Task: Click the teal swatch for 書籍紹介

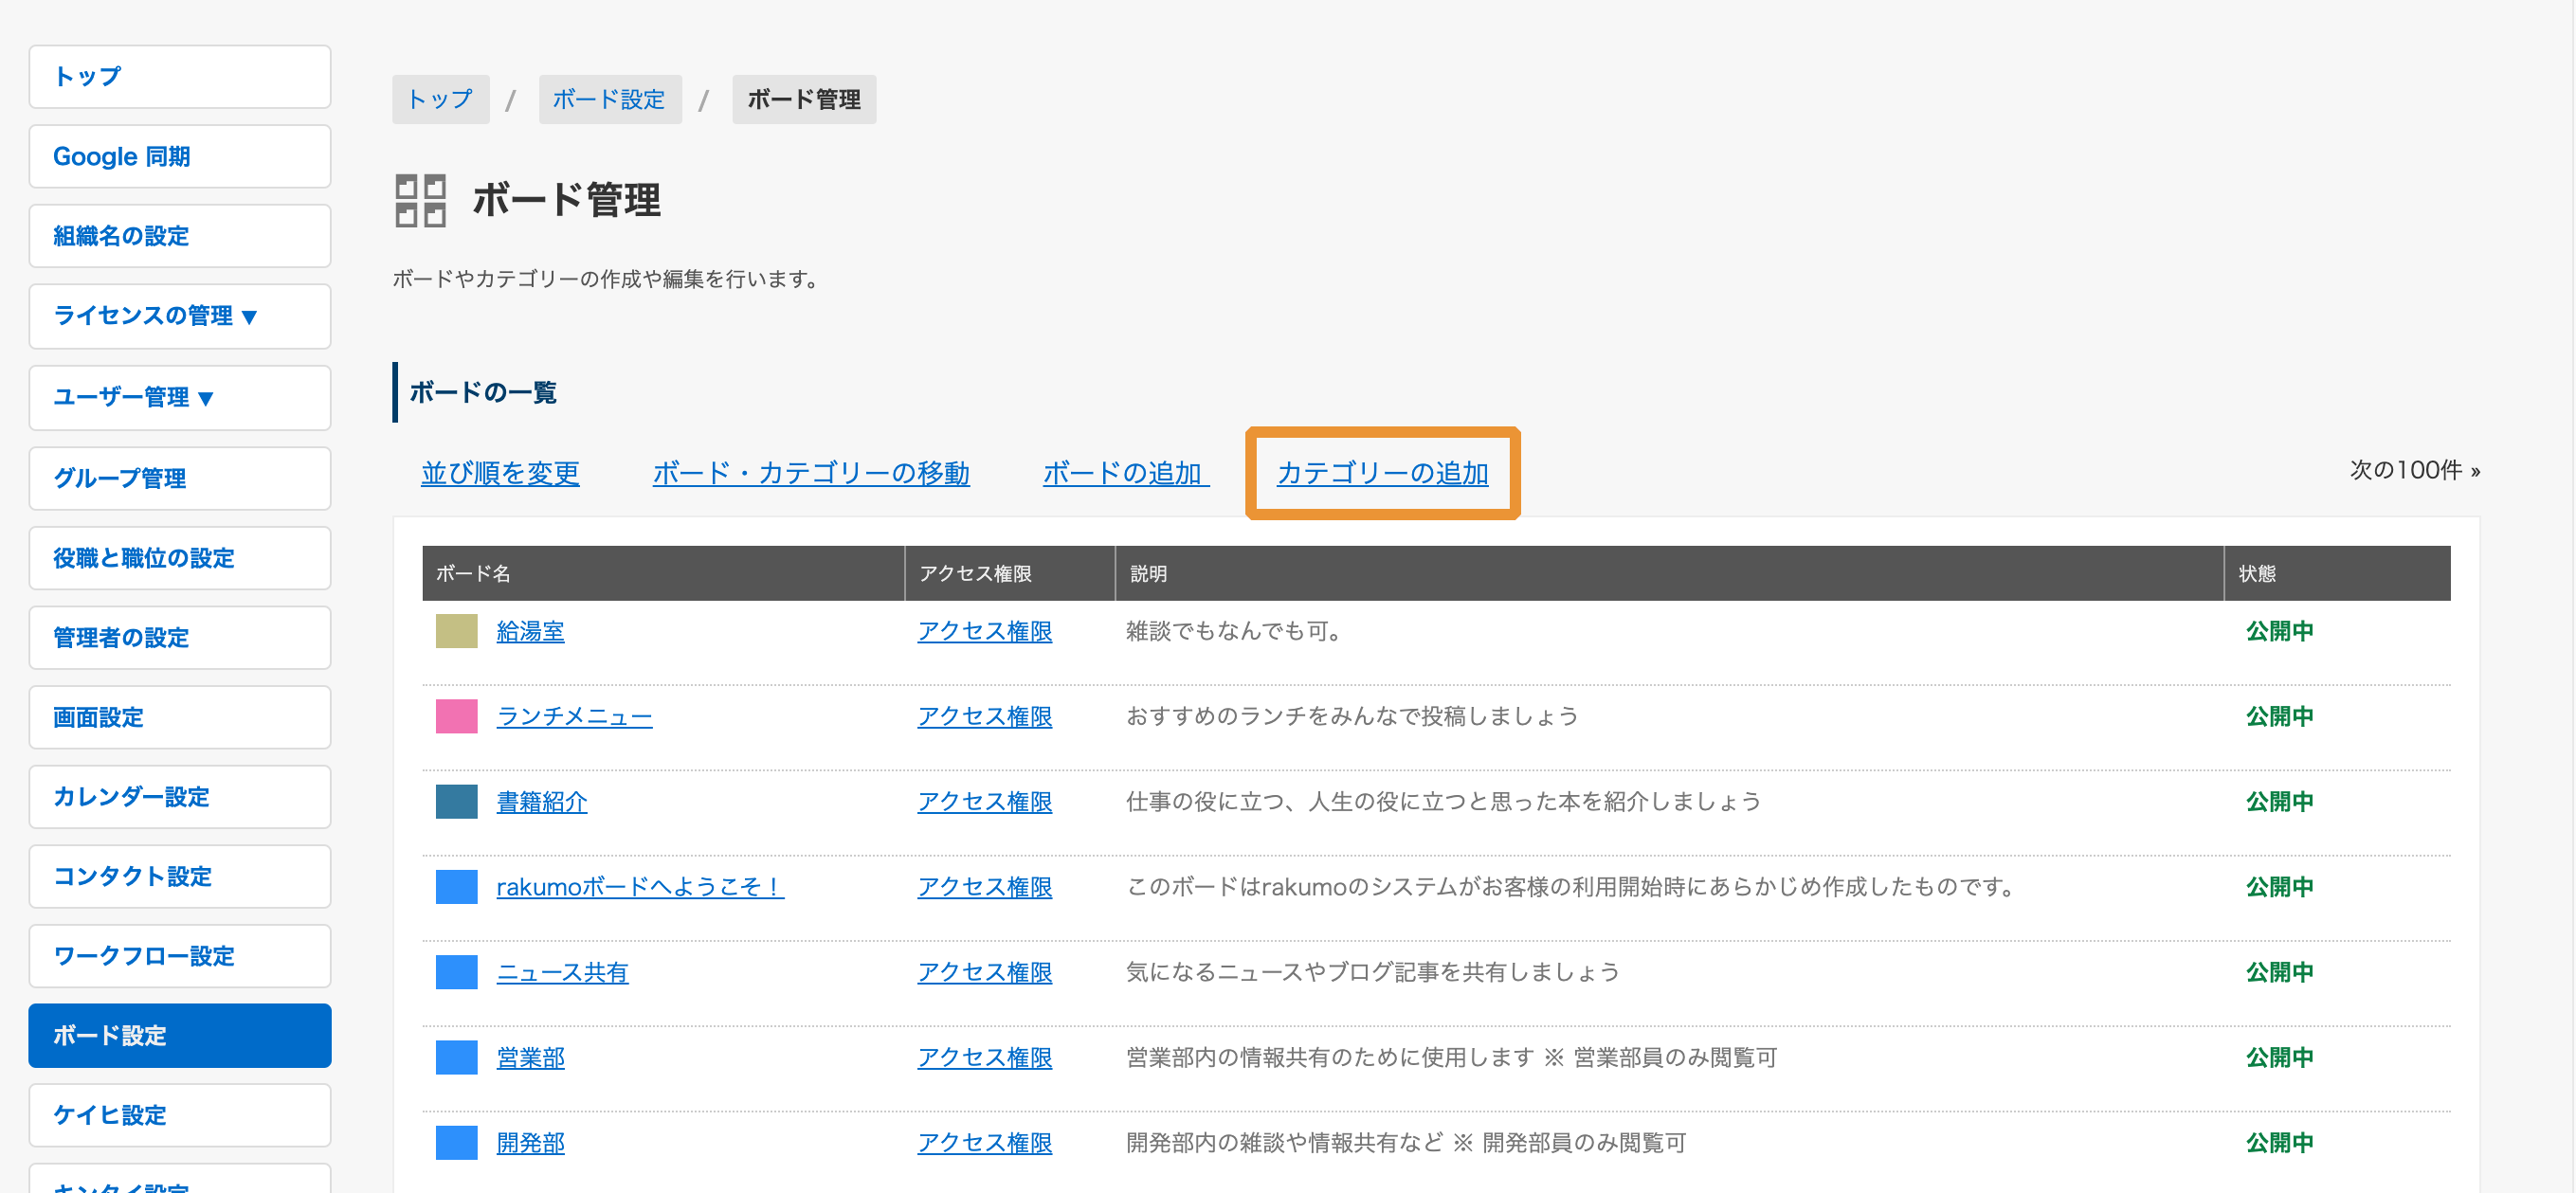Action: pyautogui.click(x=457, y=801)
